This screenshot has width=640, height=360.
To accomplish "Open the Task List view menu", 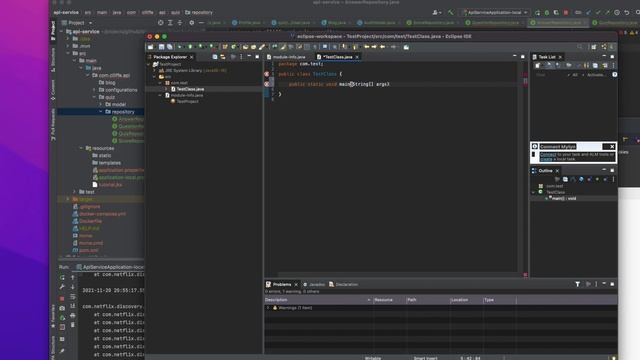I will click(x=613, y=65).
